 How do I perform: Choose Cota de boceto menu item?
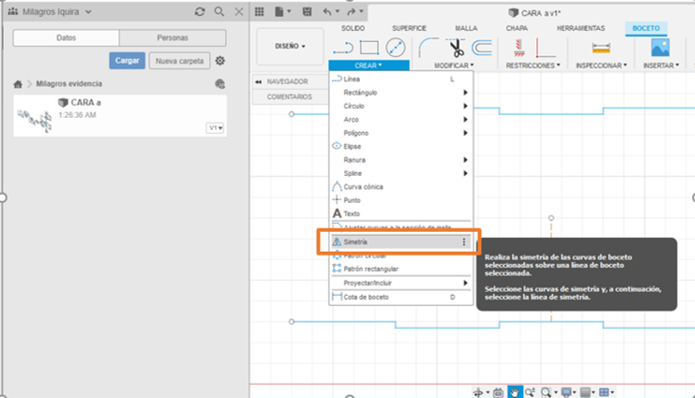pyautogui.click(x=401, y=297)
